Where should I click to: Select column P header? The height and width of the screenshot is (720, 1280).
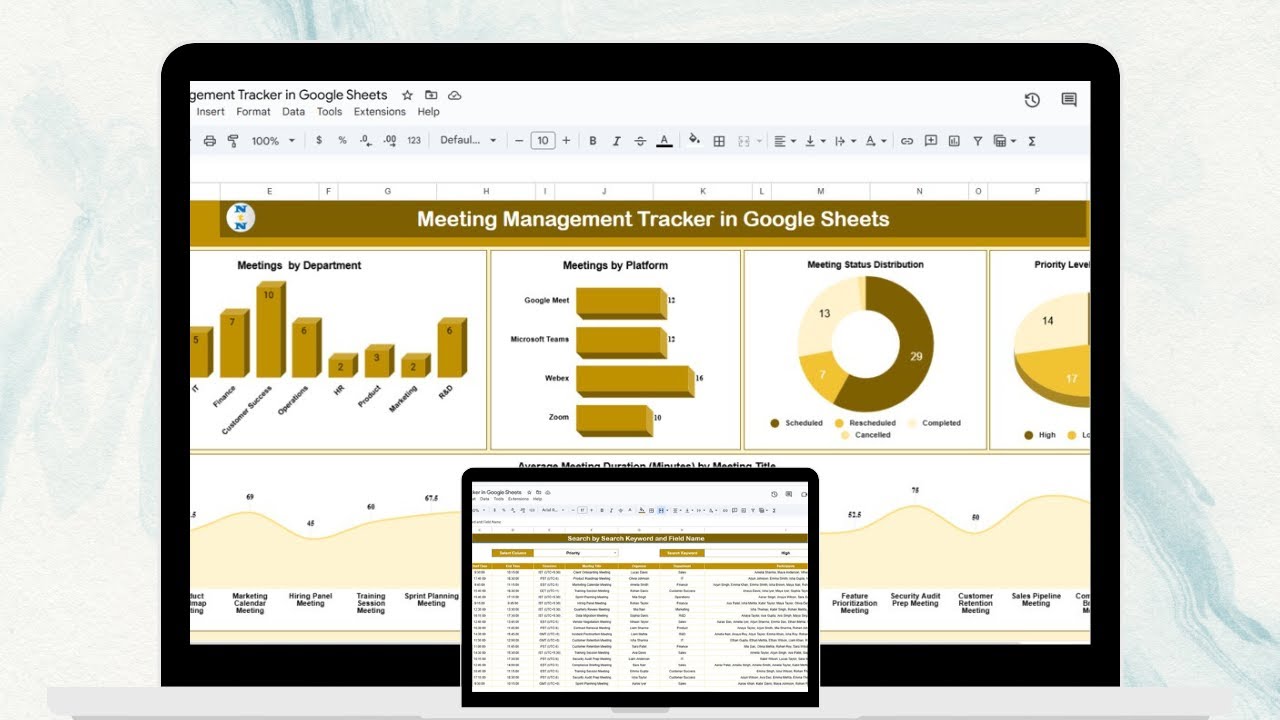click(x=1036, y=191)
